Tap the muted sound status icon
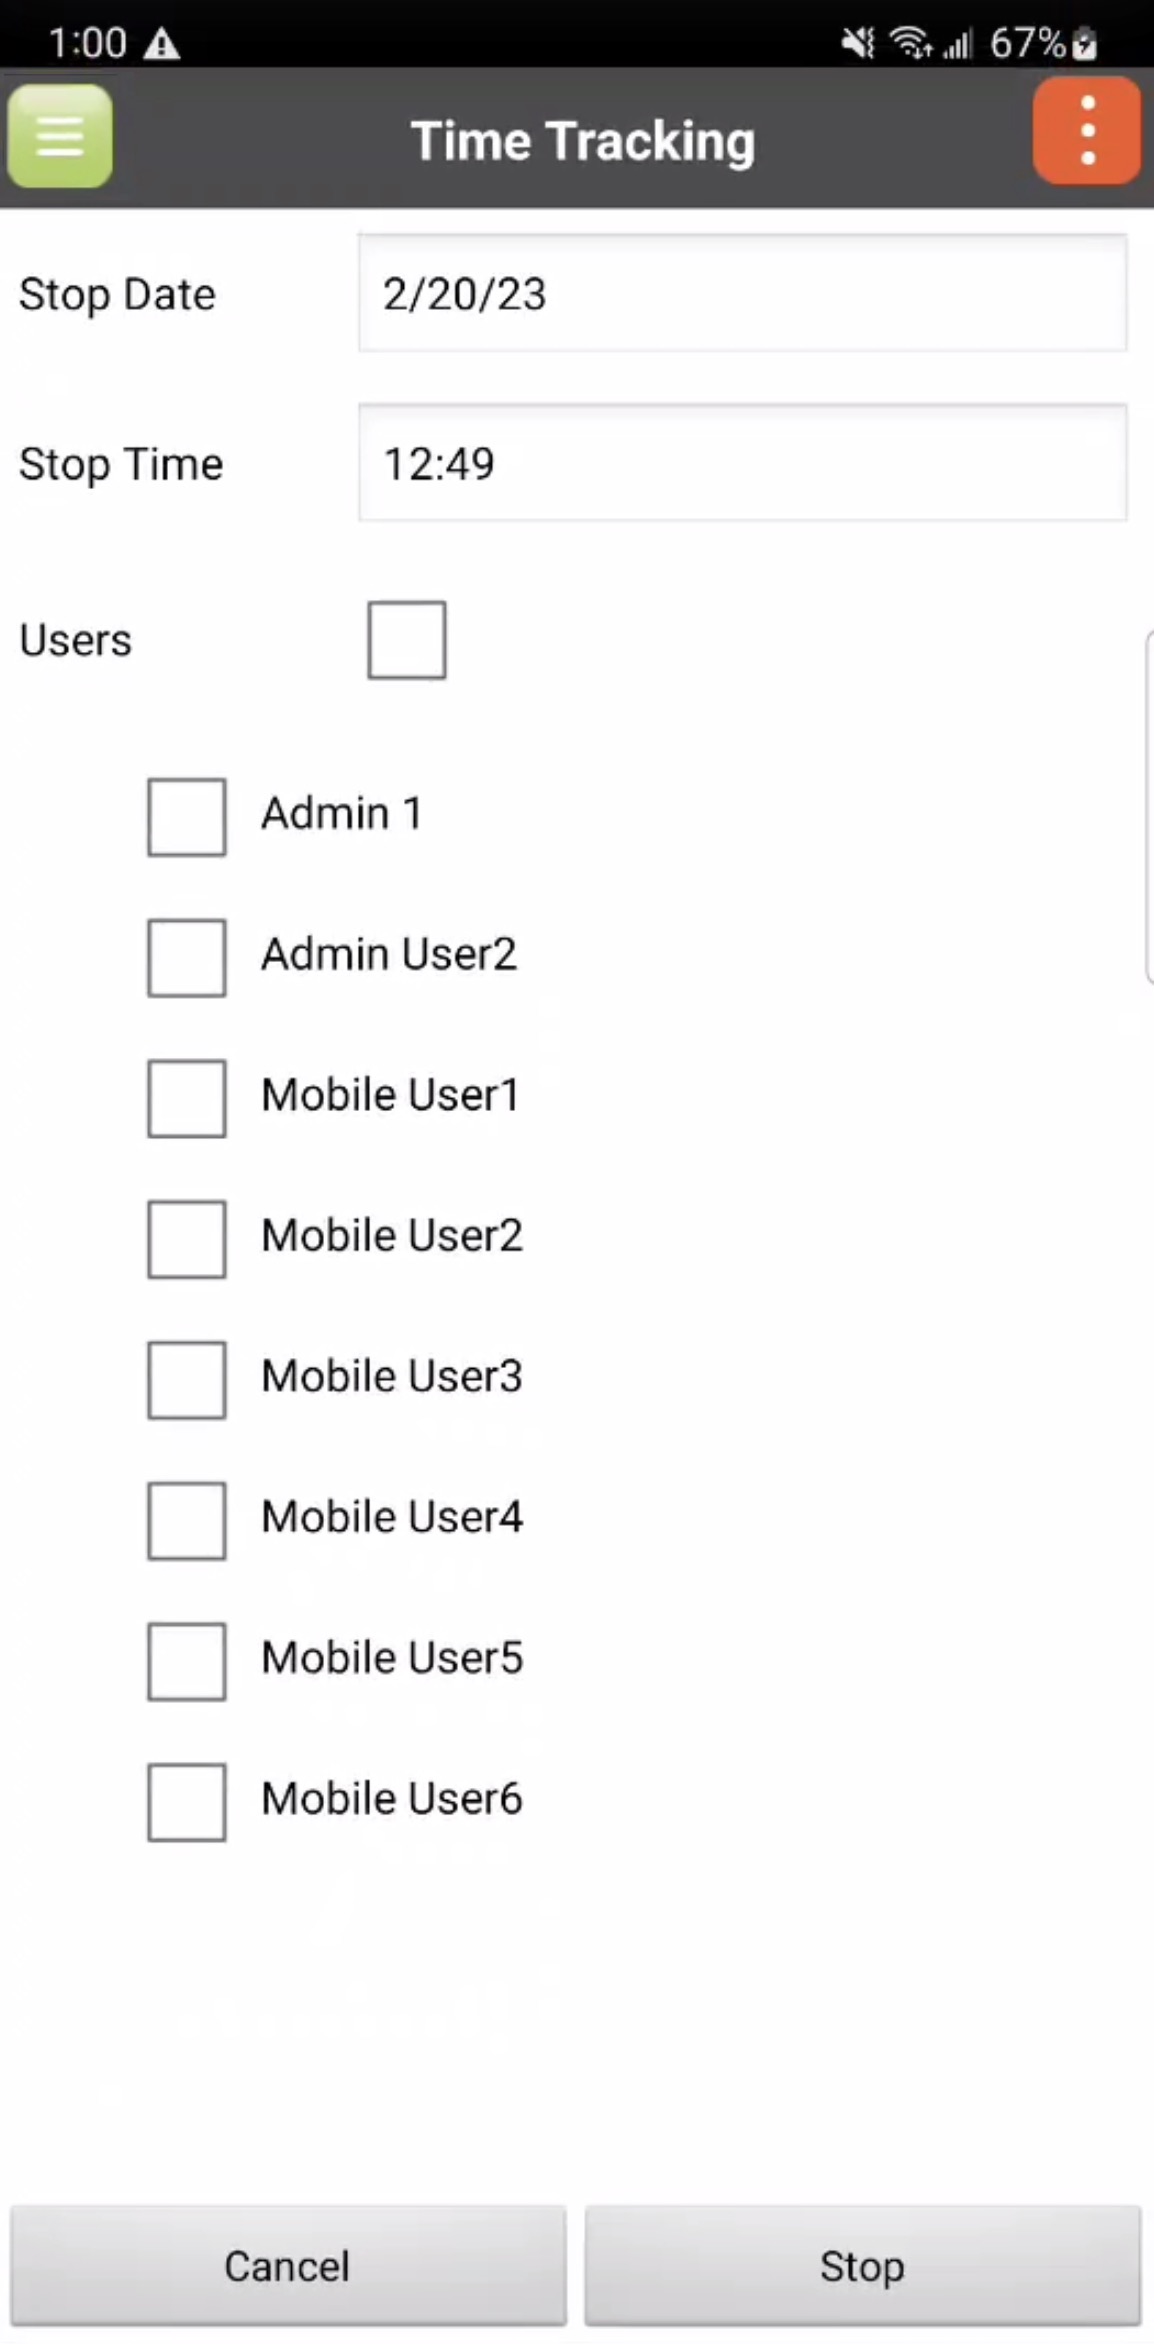The height and width of the screenshot is (2344, 1154). [x=857, y=43]
